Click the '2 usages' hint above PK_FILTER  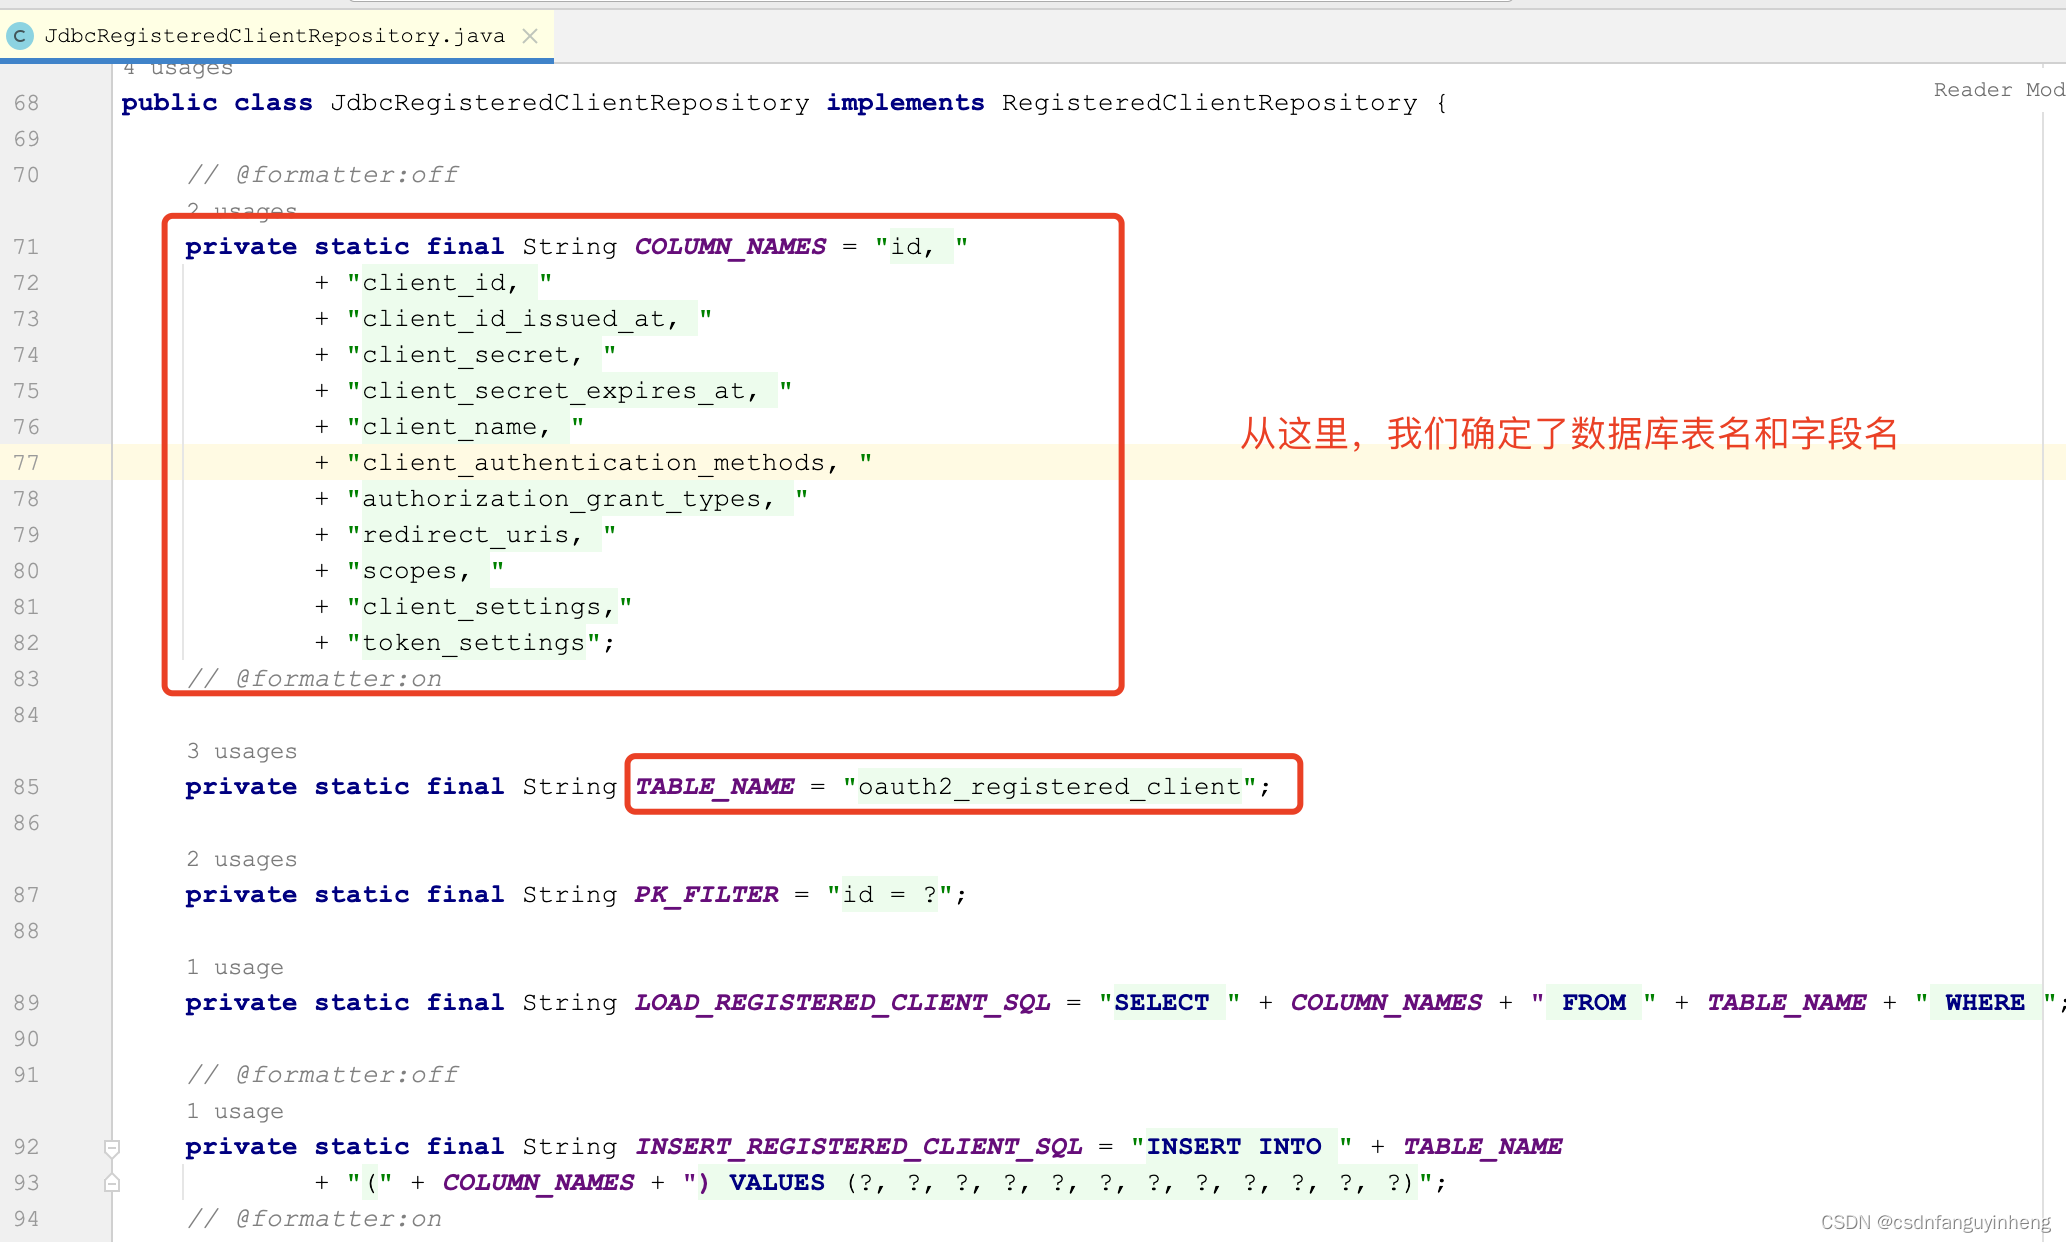click(241, 859)
